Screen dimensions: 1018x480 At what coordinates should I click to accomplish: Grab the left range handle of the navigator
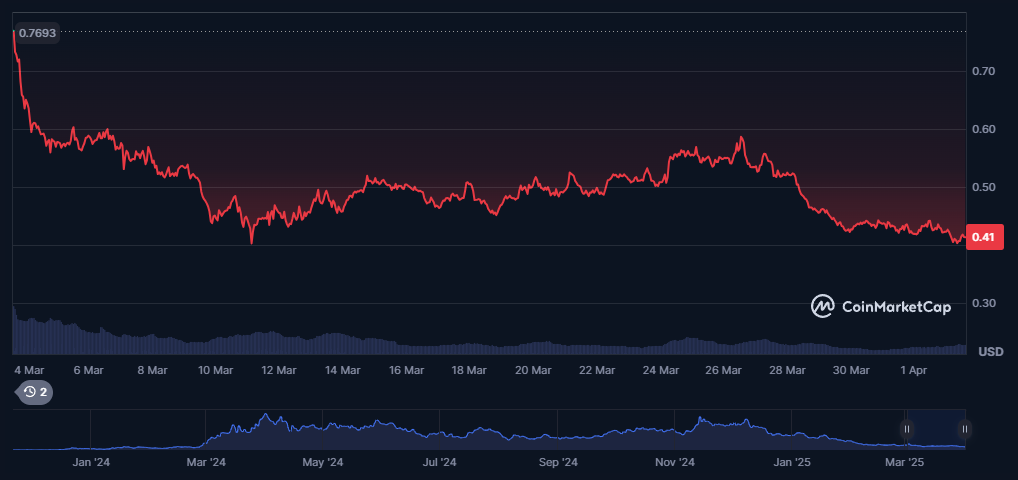pyautogui.click(x=907, y=429)
